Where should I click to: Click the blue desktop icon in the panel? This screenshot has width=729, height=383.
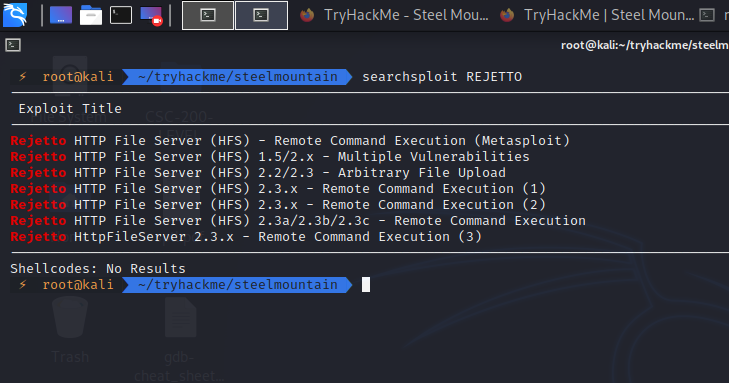(x=61, y=15)
